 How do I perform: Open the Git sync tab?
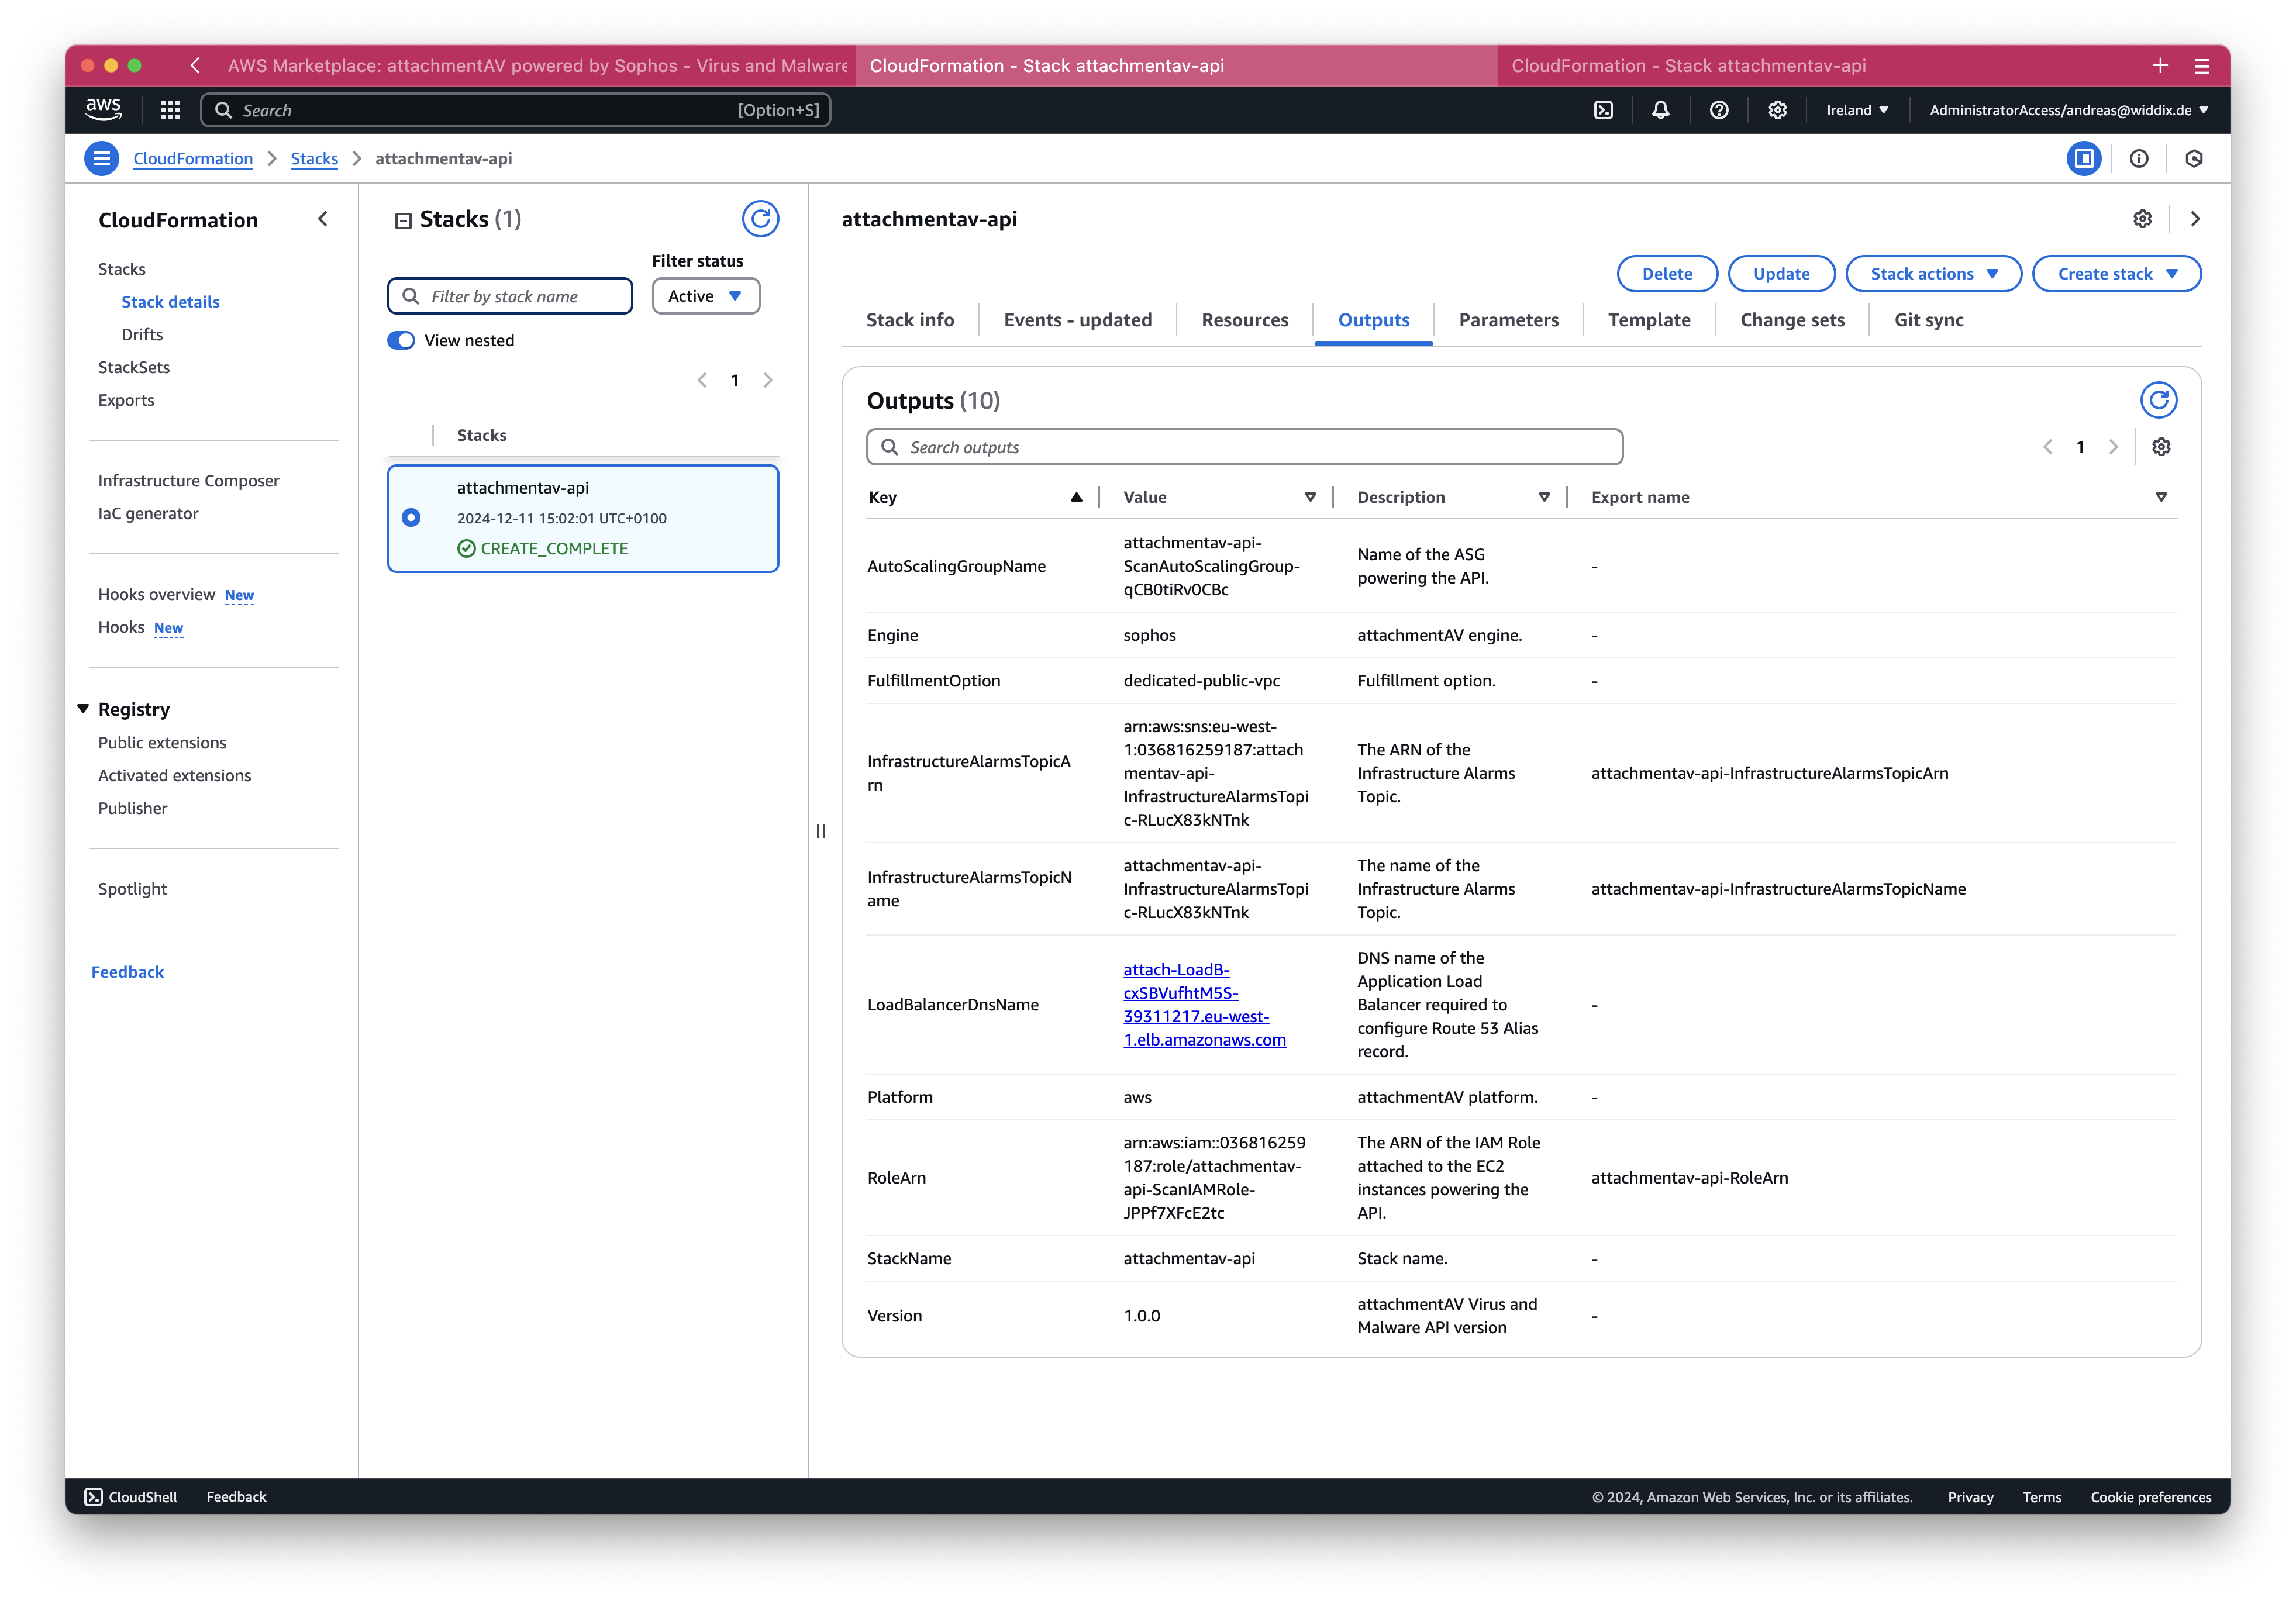click(1928, 320)
